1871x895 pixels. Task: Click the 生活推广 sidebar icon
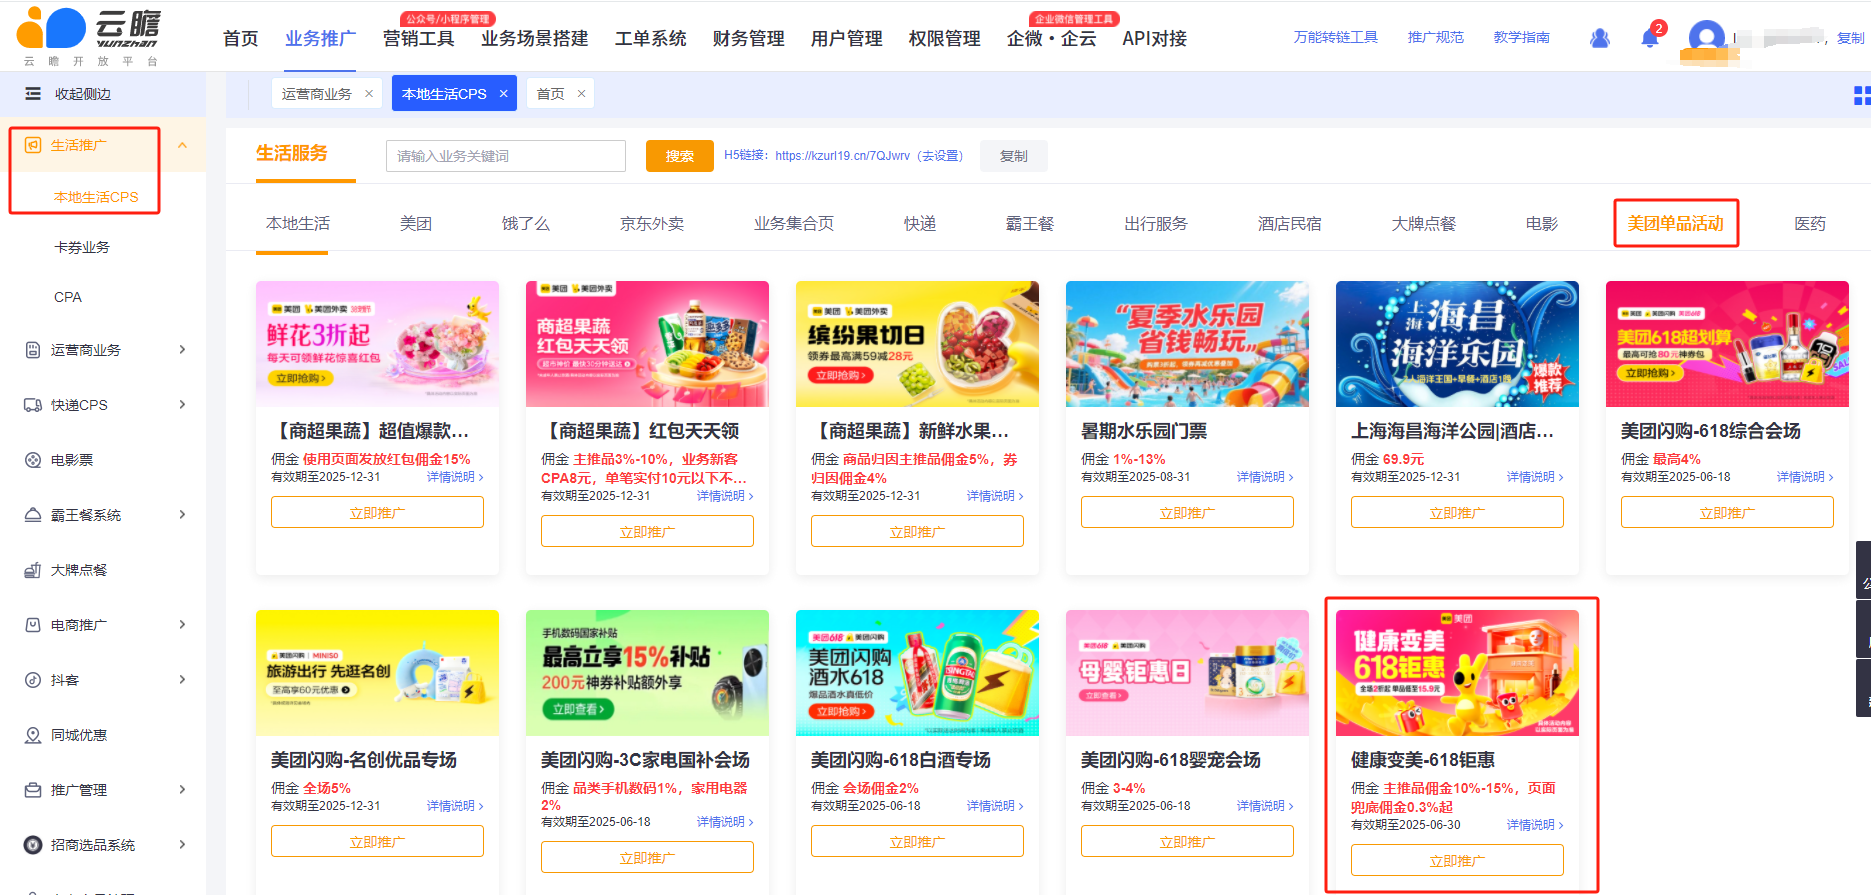[33, 145]
